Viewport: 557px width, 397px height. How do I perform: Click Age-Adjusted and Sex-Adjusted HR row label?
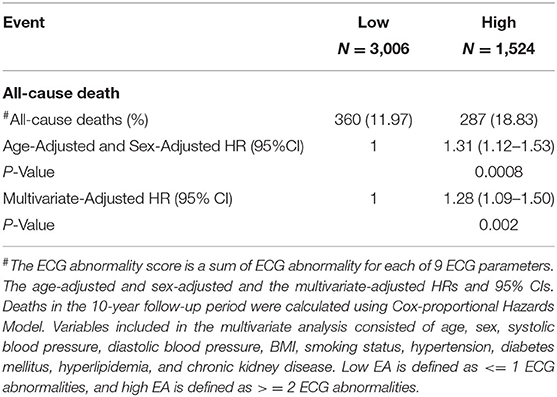153,146
